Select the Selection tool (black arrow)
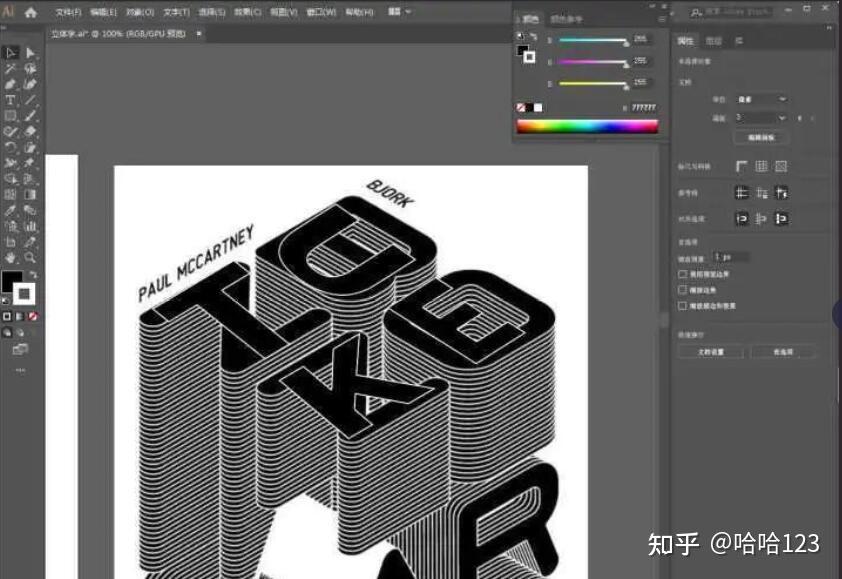 pyautogui.click(x=11, y=53)
